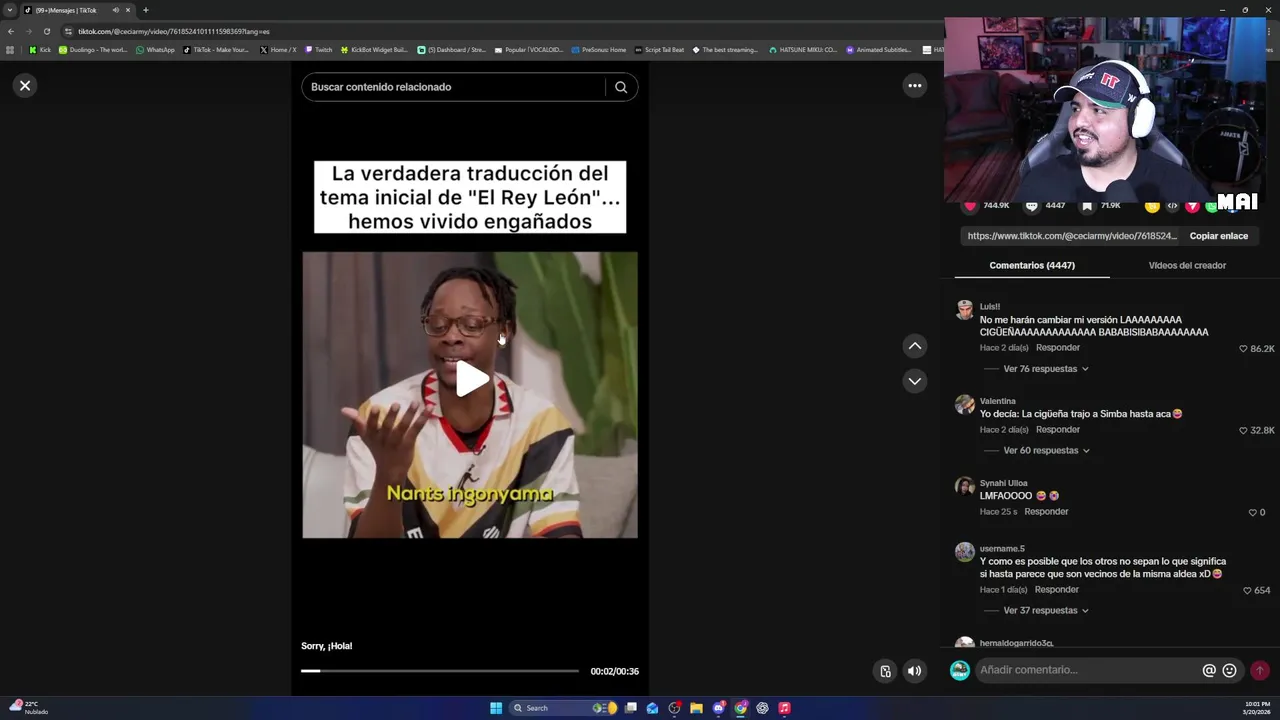The height and width of the screenshot is (720, 1280).
Task: Open the Kick bookmark
Action: pyautogui.click(x=40, y=50)
